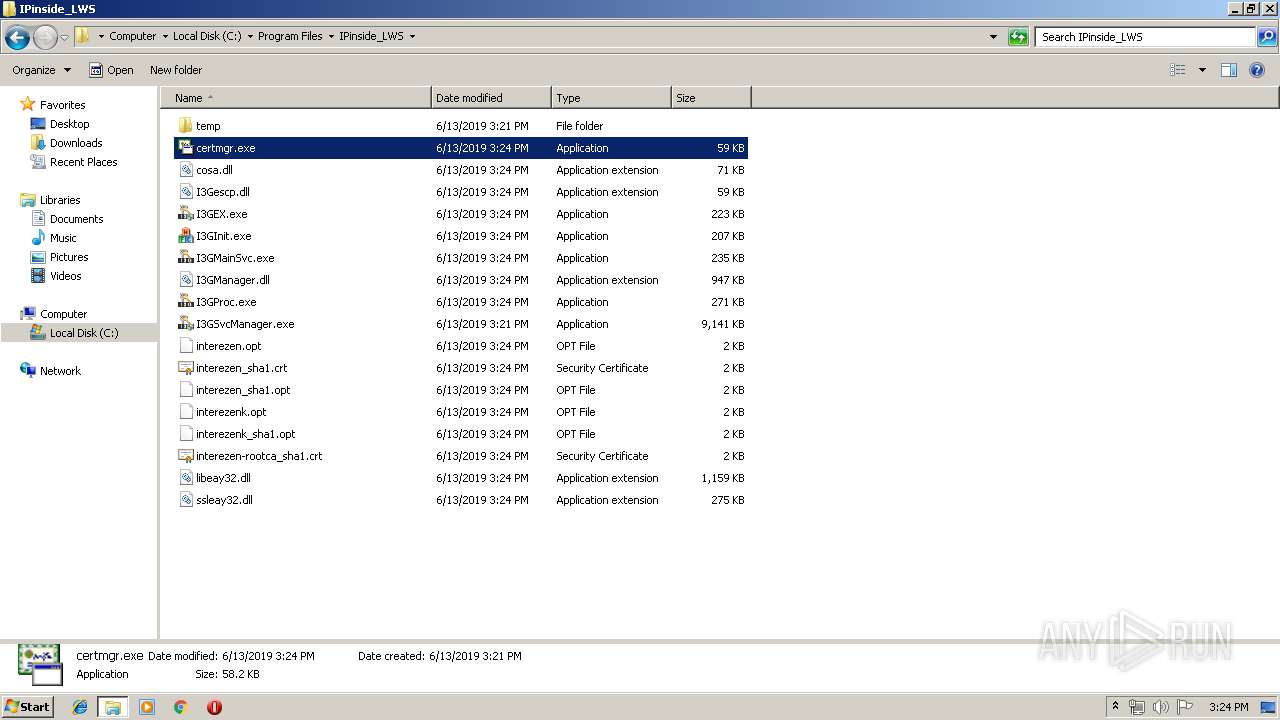Open the Videos library

click(65, 276)
